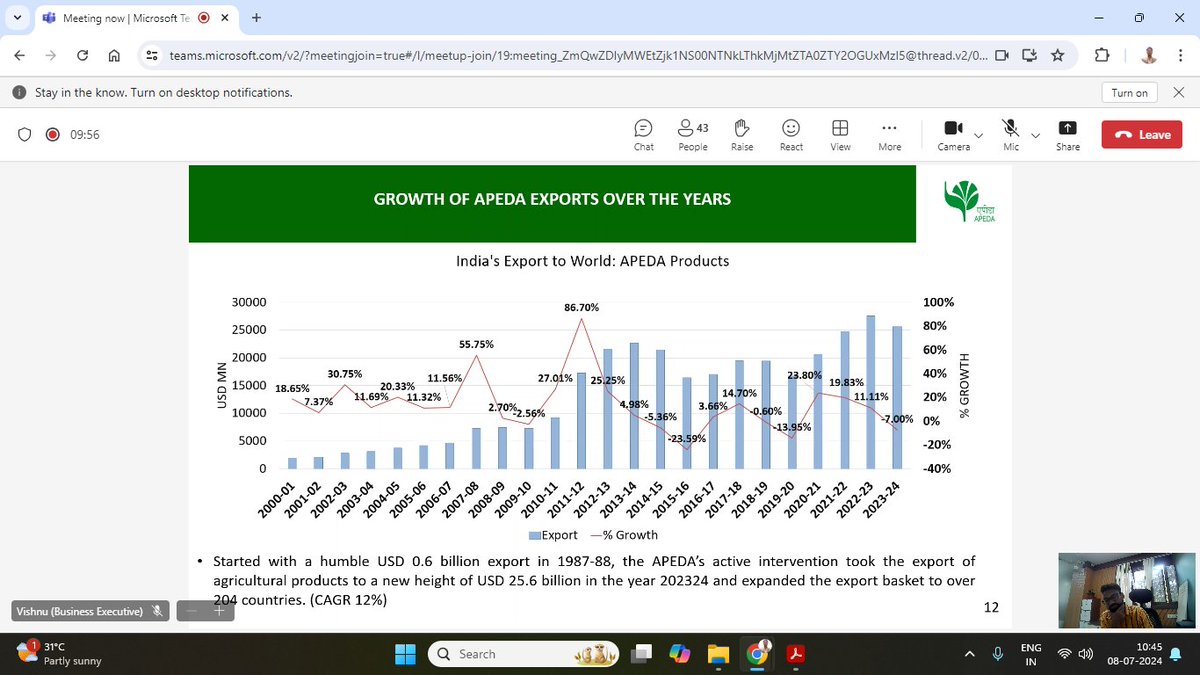Image resolution: width=1200 pixels, height=675 pixels.
Task: Open the More actions menu
Action: (889, 135)
